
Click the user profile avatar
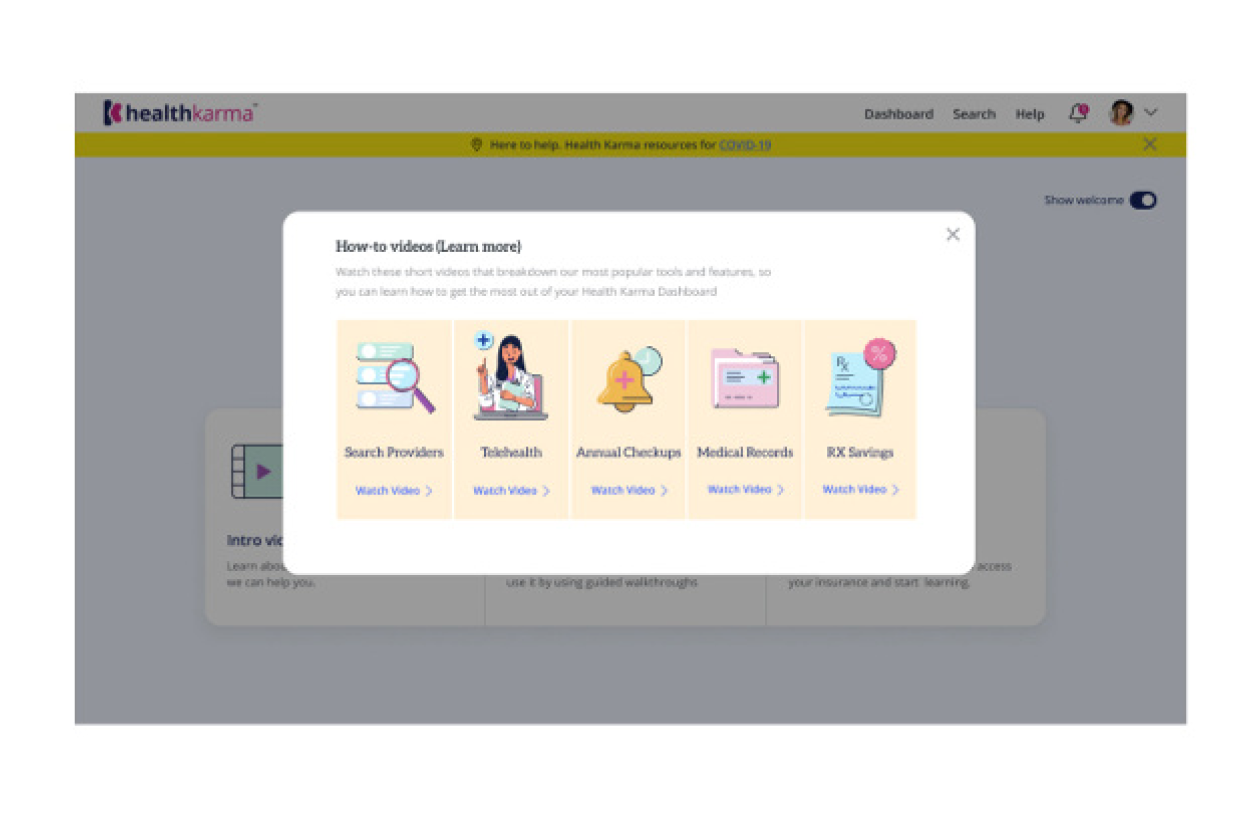pos(1121,113)
